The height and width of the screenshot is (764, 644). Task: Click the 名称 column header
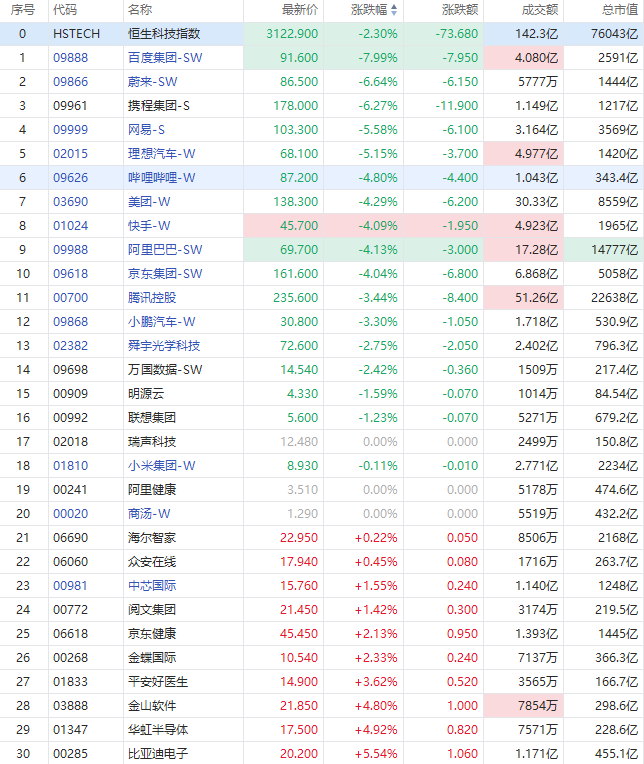pyautogui.click(x=140, y=10)
